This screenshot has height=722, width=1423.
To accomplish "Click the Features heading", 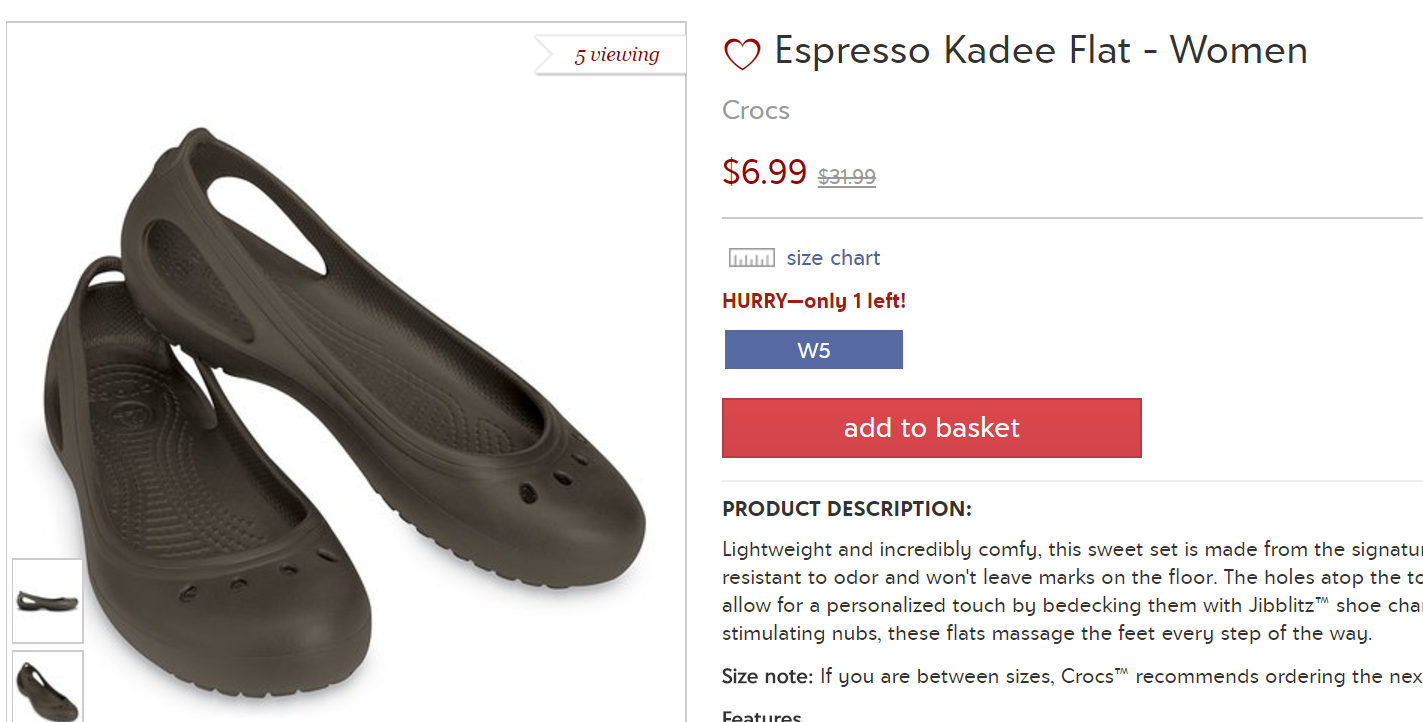I will pos(762,717).
